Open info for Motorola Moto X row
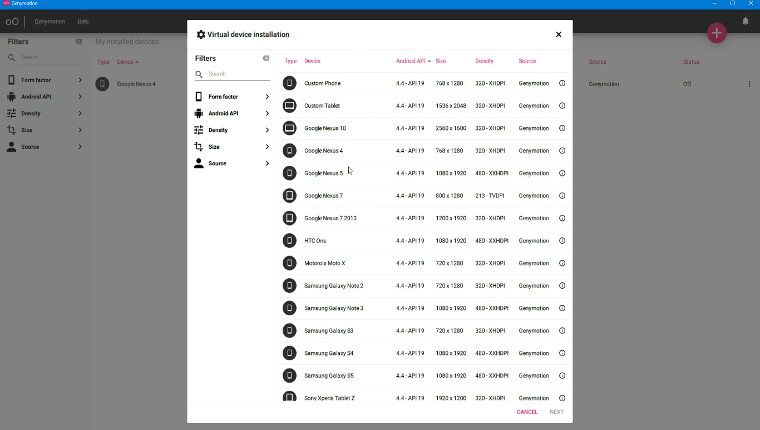760x430 pixels. (562, 263)
